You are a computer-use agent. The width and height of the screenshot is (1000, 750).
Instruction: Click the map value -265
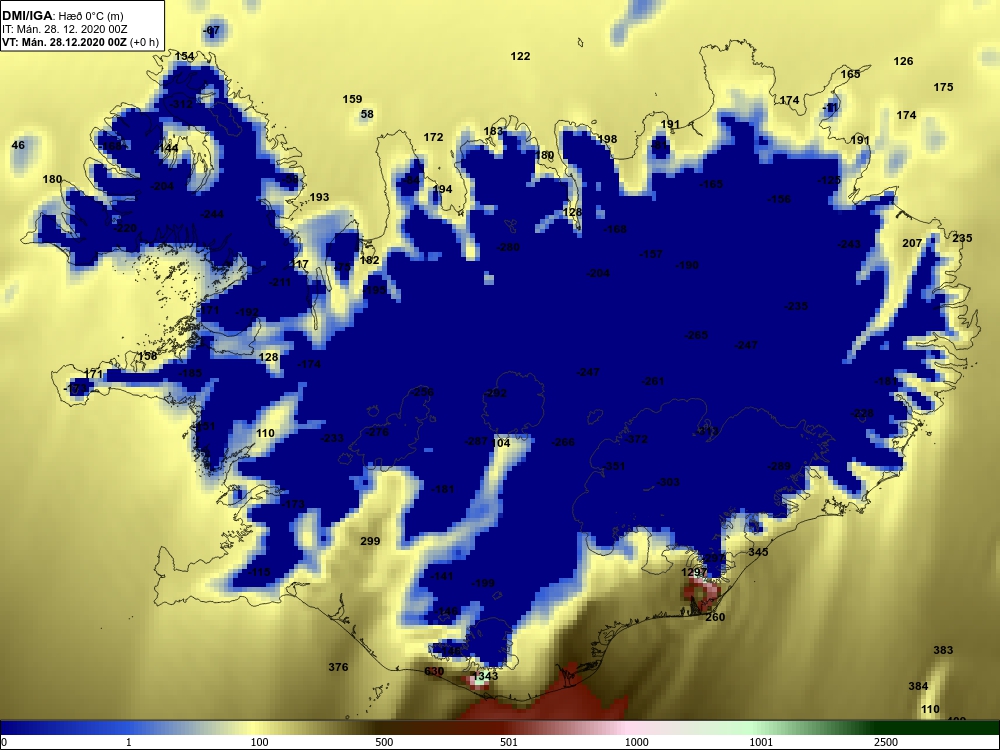tap(696, 335)
